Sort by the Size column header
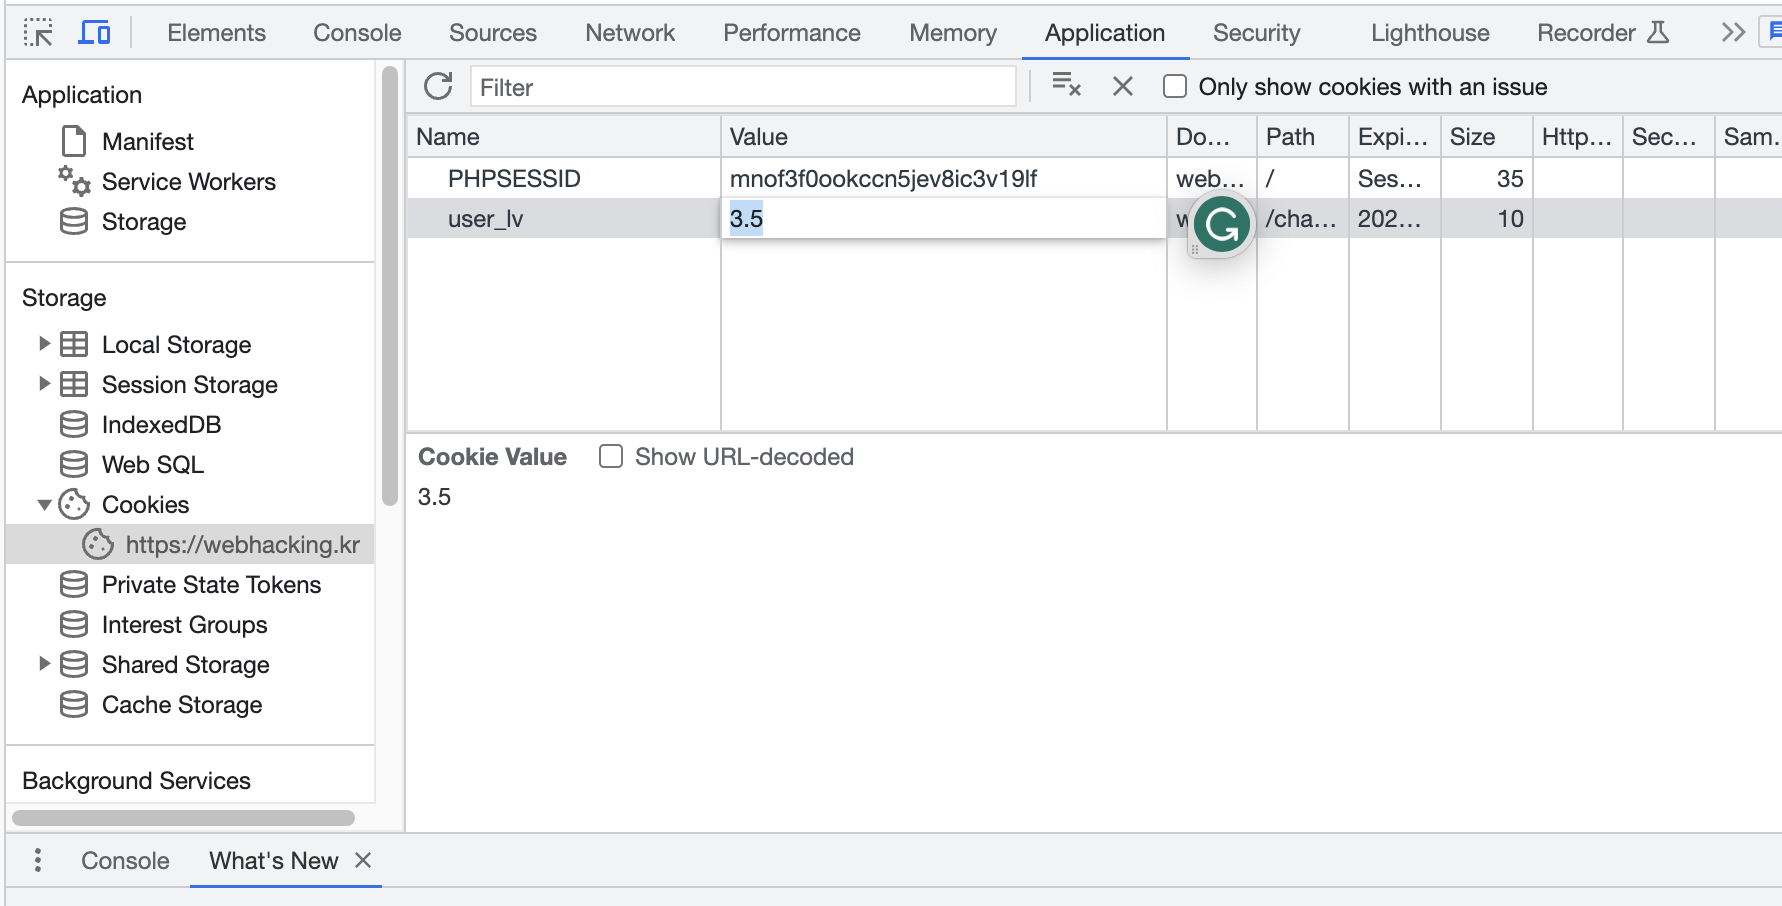This screenshot has width=1782, height=906. (1487, 136)
